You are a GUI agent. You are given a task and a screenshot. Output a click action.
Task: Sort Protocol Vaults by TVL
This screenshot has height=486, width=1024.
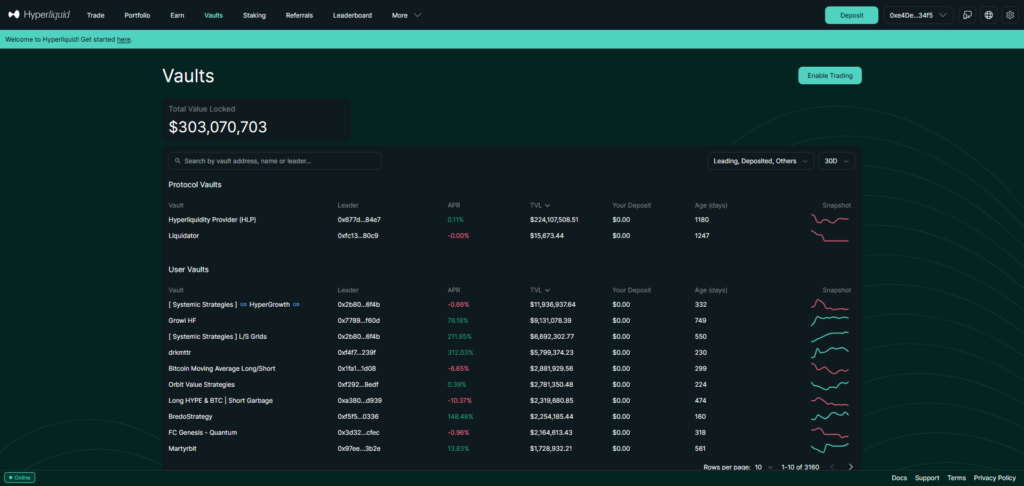539,205
